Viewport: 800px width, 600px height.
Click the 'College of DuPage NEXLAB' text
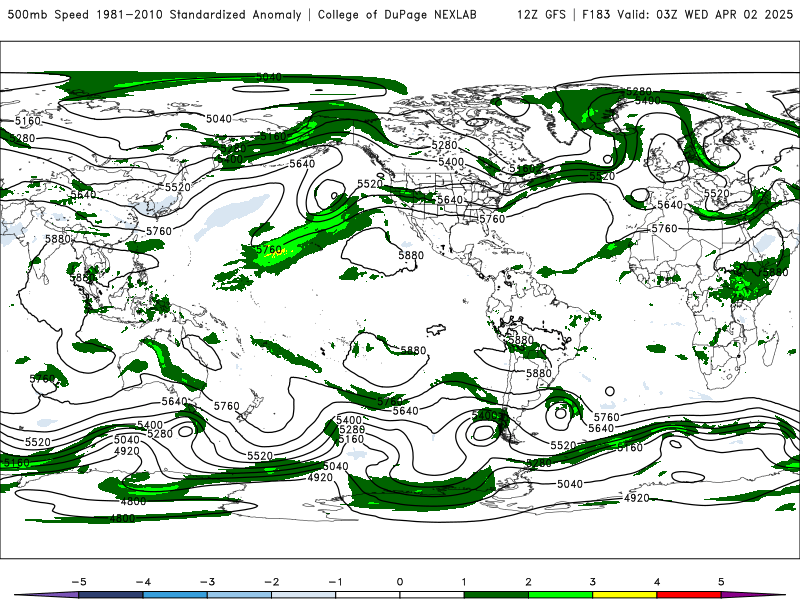click(x=397, y=14)
